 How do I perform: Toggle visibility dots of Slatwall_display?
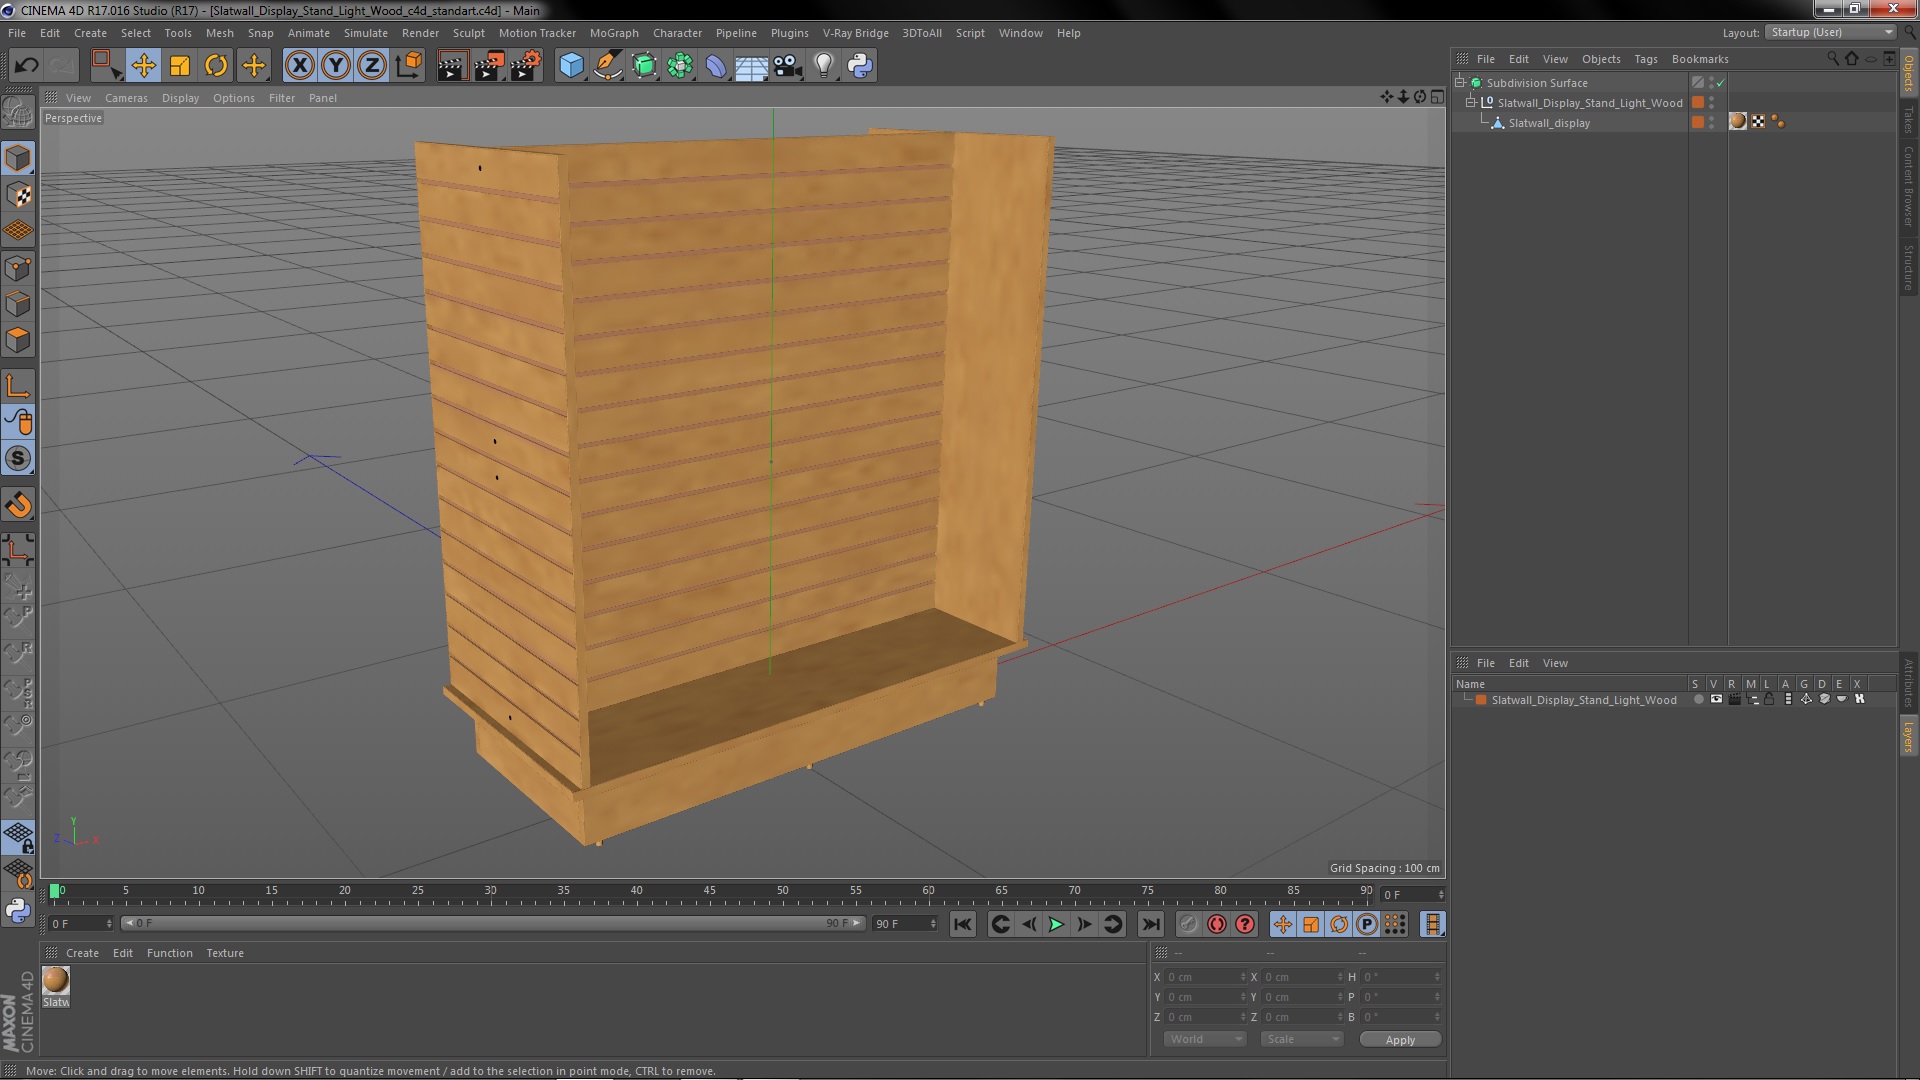click(x=1711, y=122)
